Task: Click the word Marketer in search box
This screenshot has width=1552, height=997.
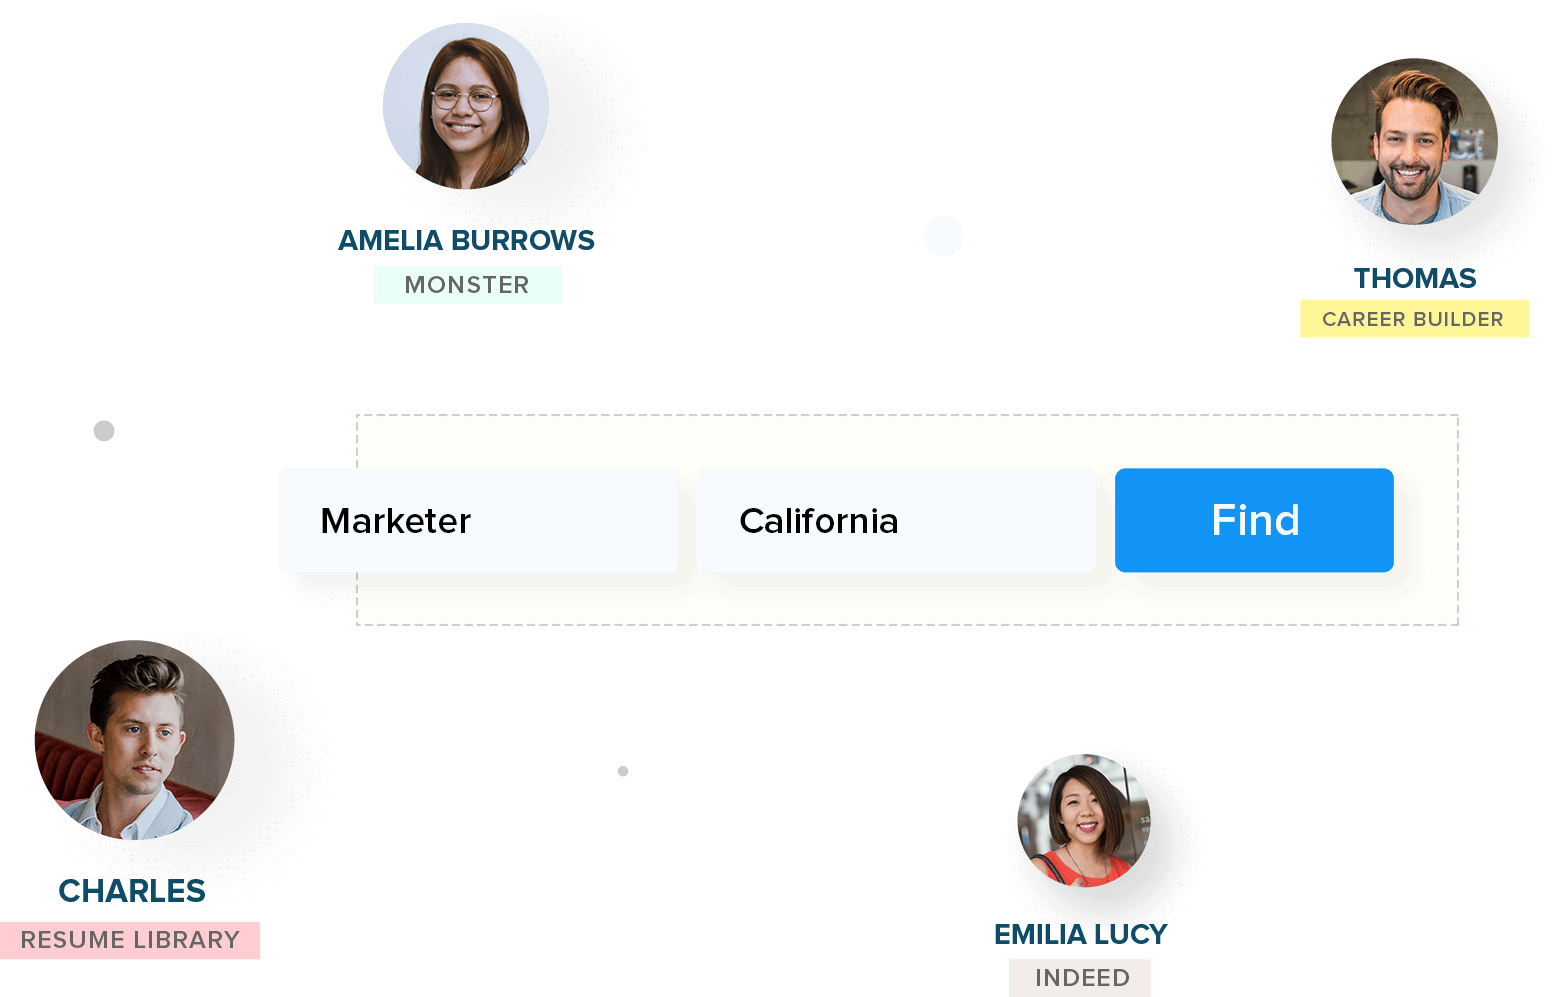Action: [x=396, y=521]
